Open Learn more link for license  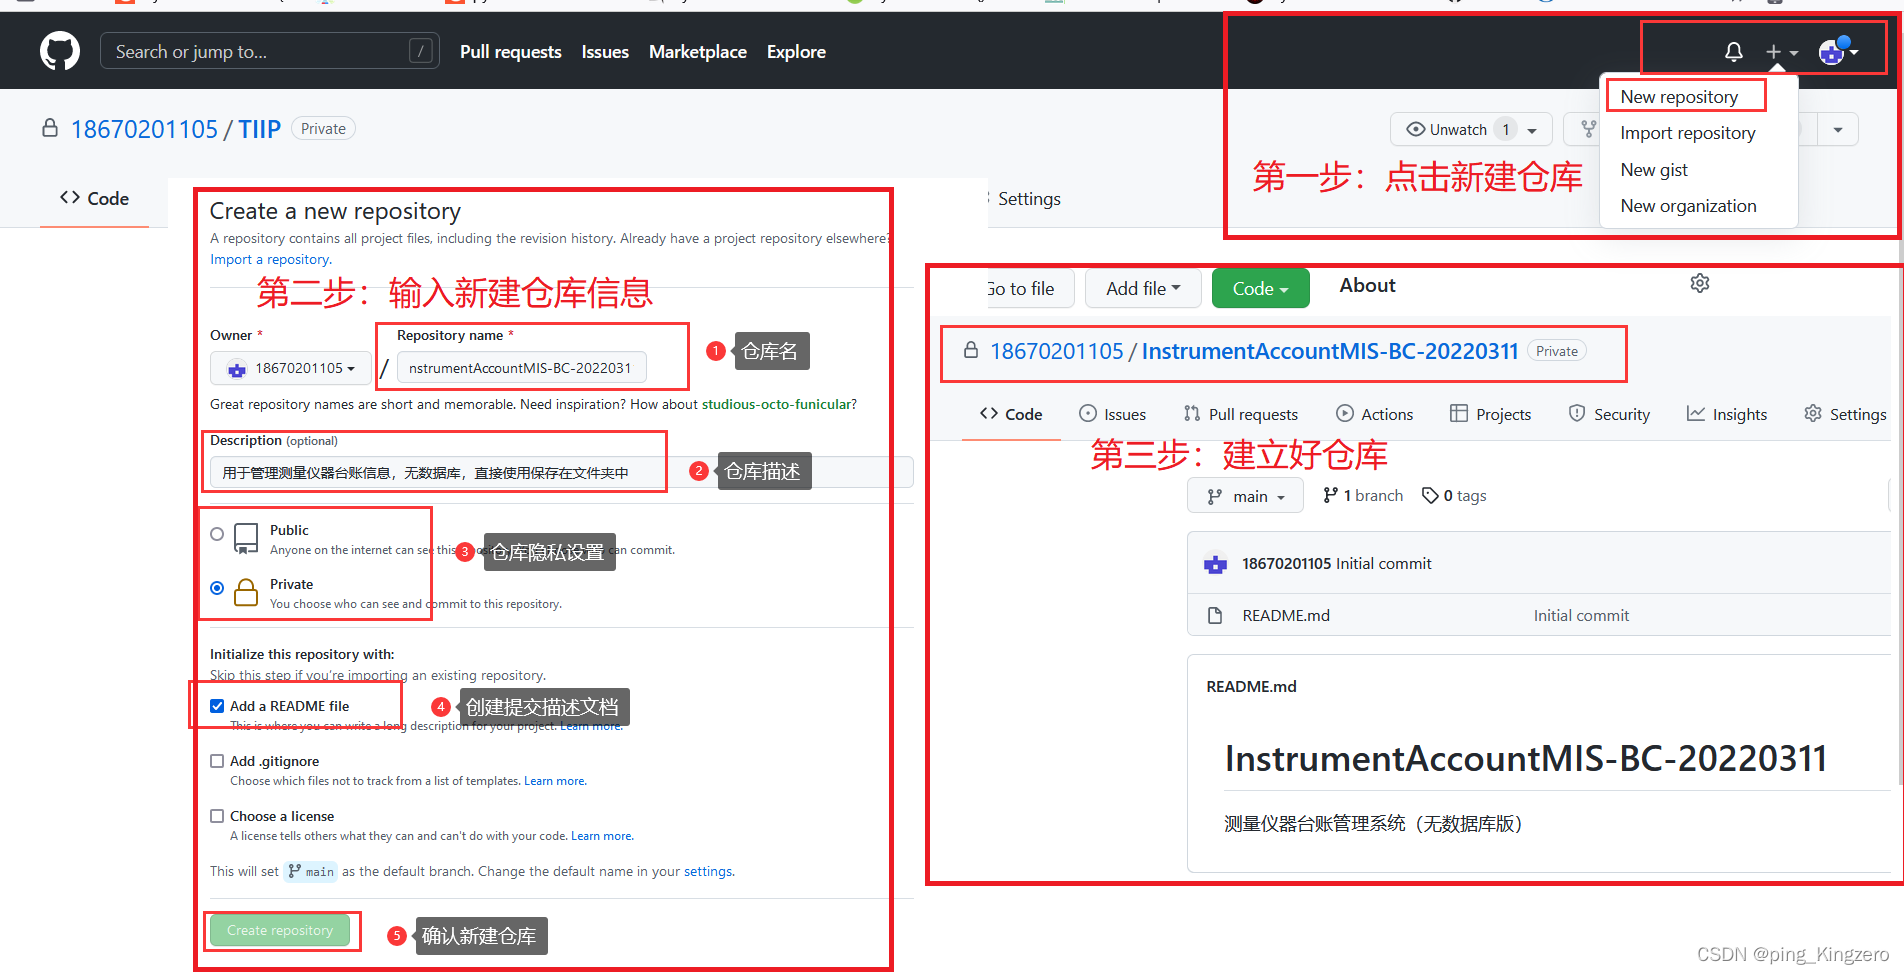coord(602,836)
